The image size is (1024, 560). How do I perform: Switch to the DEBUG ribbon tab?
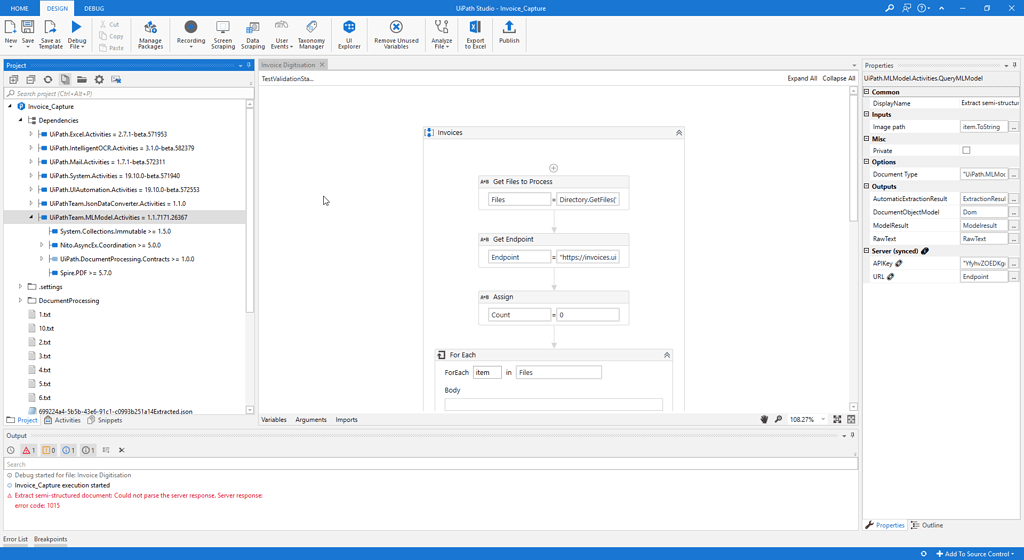click(94, 8)
